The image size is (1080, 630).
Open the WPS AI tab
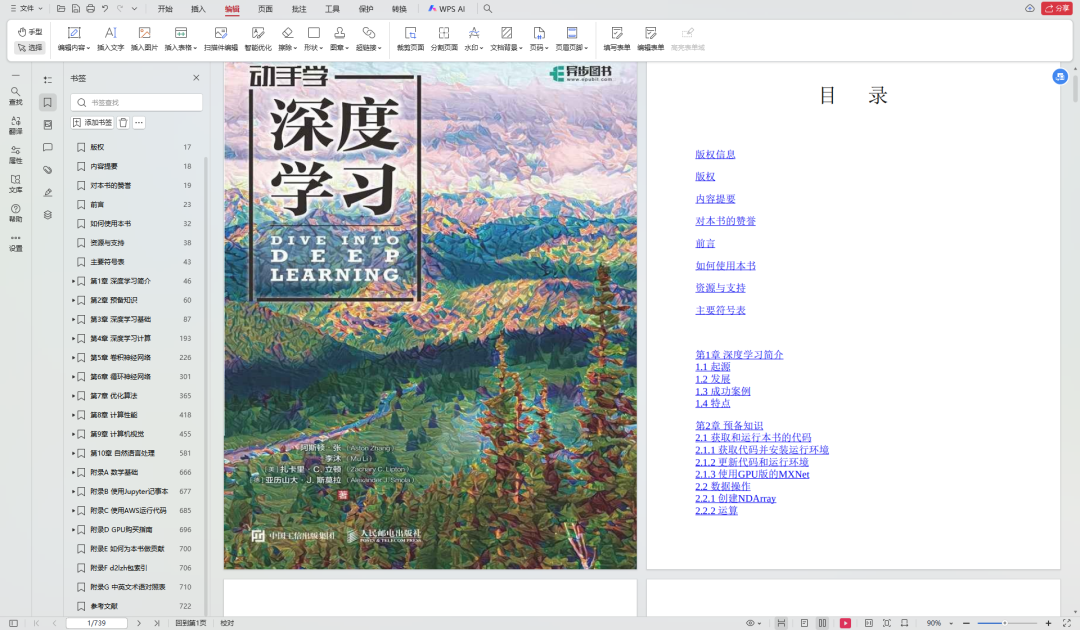pos(446,9)
